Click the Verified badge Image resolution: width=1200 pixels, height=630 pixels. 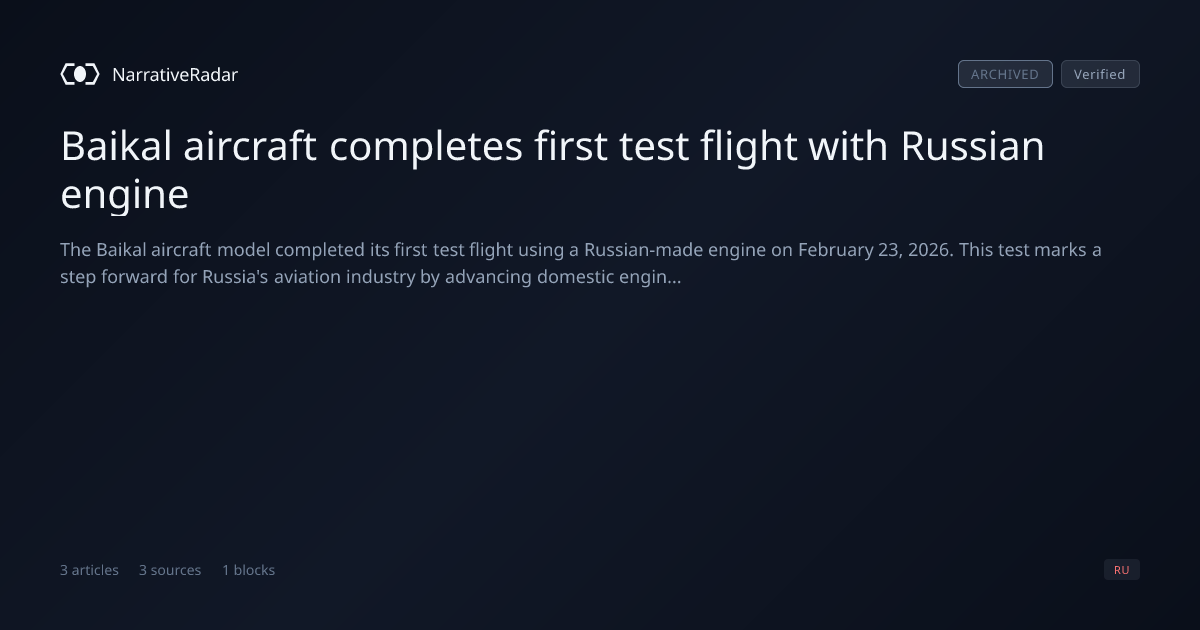[1100, 74]
